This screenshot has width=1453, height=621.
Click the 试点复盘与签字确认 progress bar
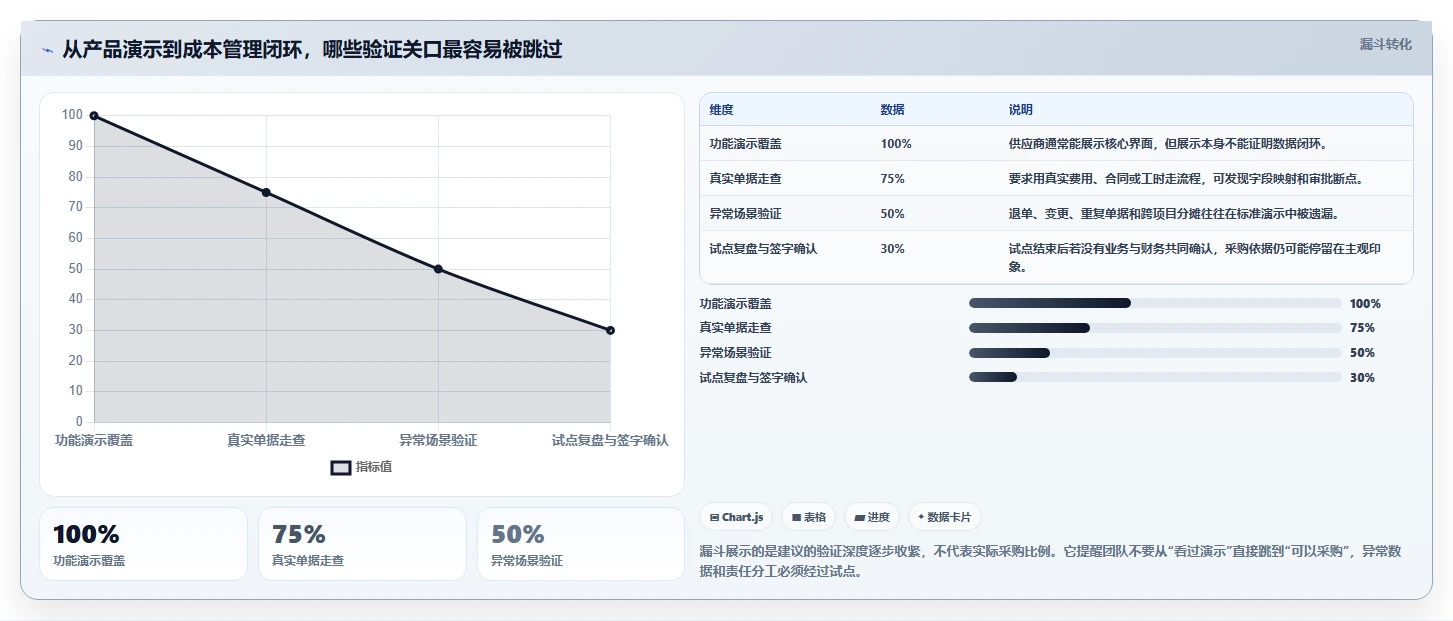click(1155, 377)
